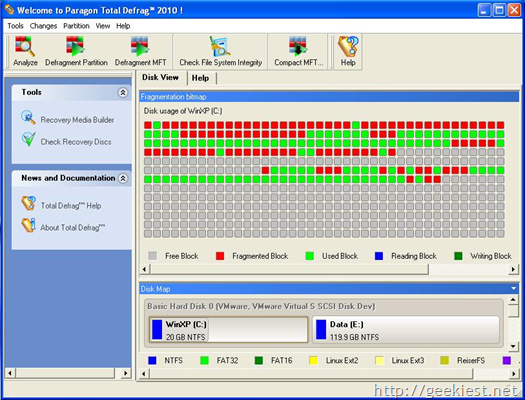The height and width of the screenshot is (400, 525).
Task: Click the blue NTFS legend swatch
Action: pyautogui.click(x=152, y=361)
